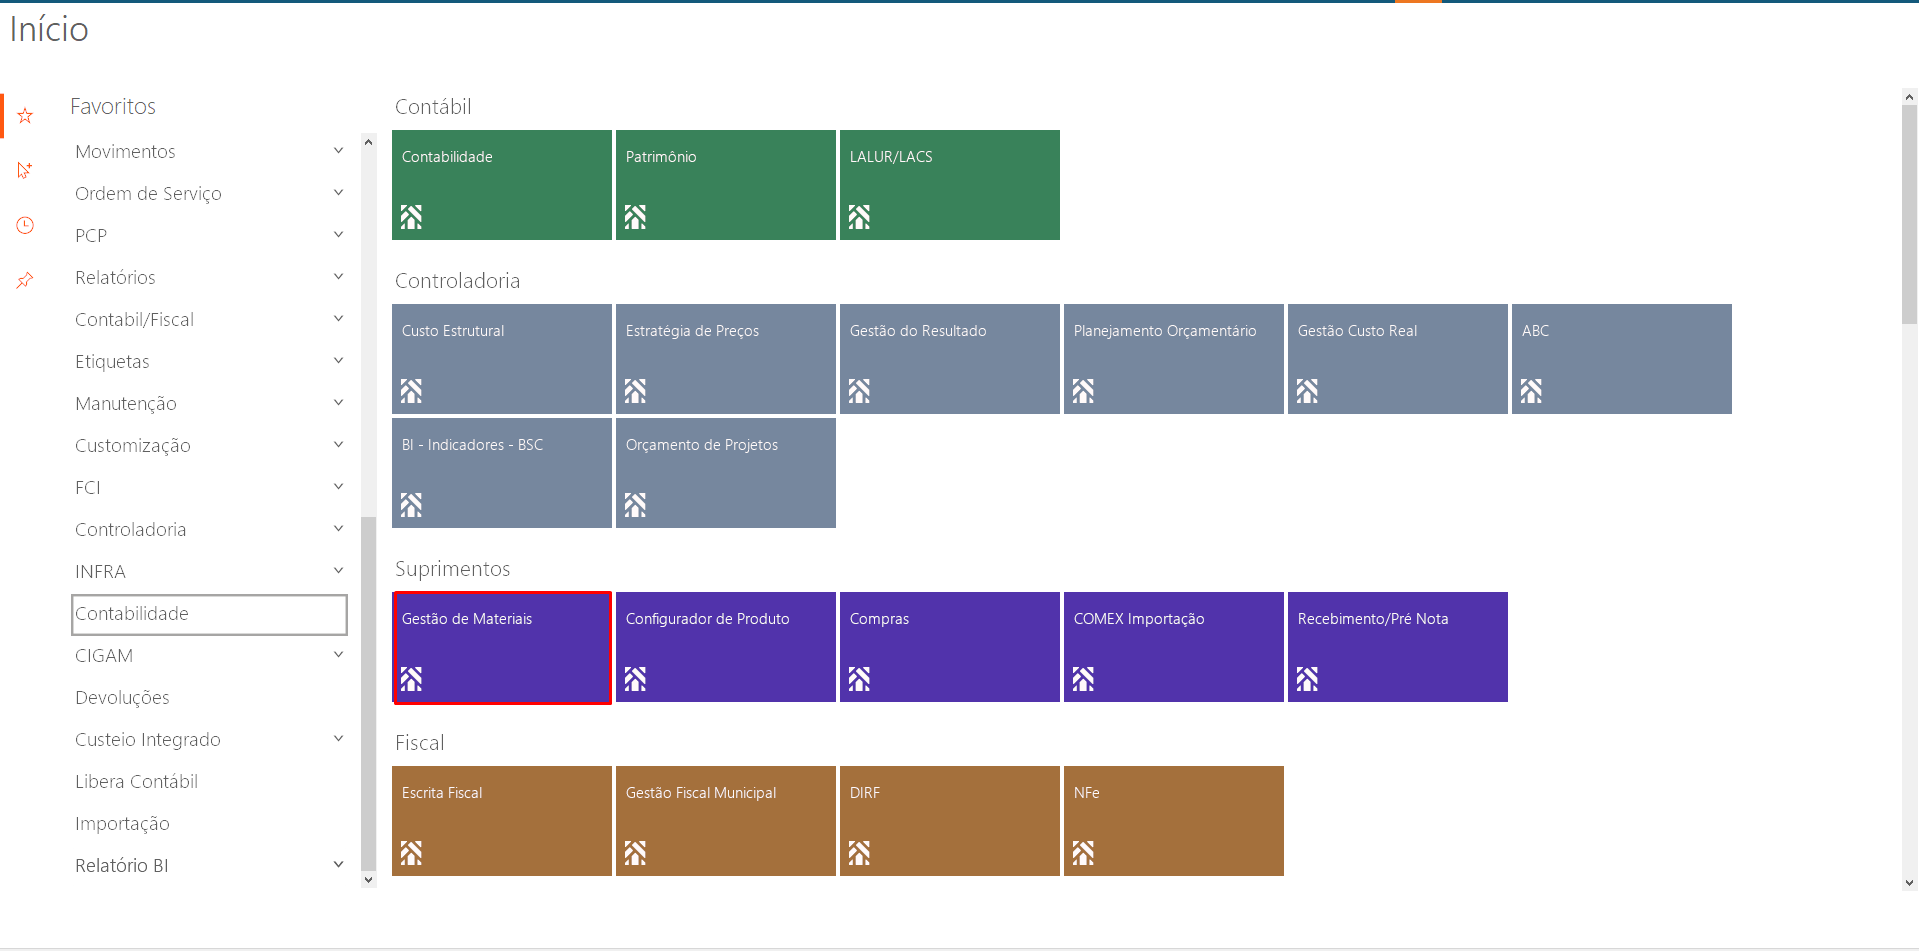Launch the COMEX Importação tile

pos(1173,647)
